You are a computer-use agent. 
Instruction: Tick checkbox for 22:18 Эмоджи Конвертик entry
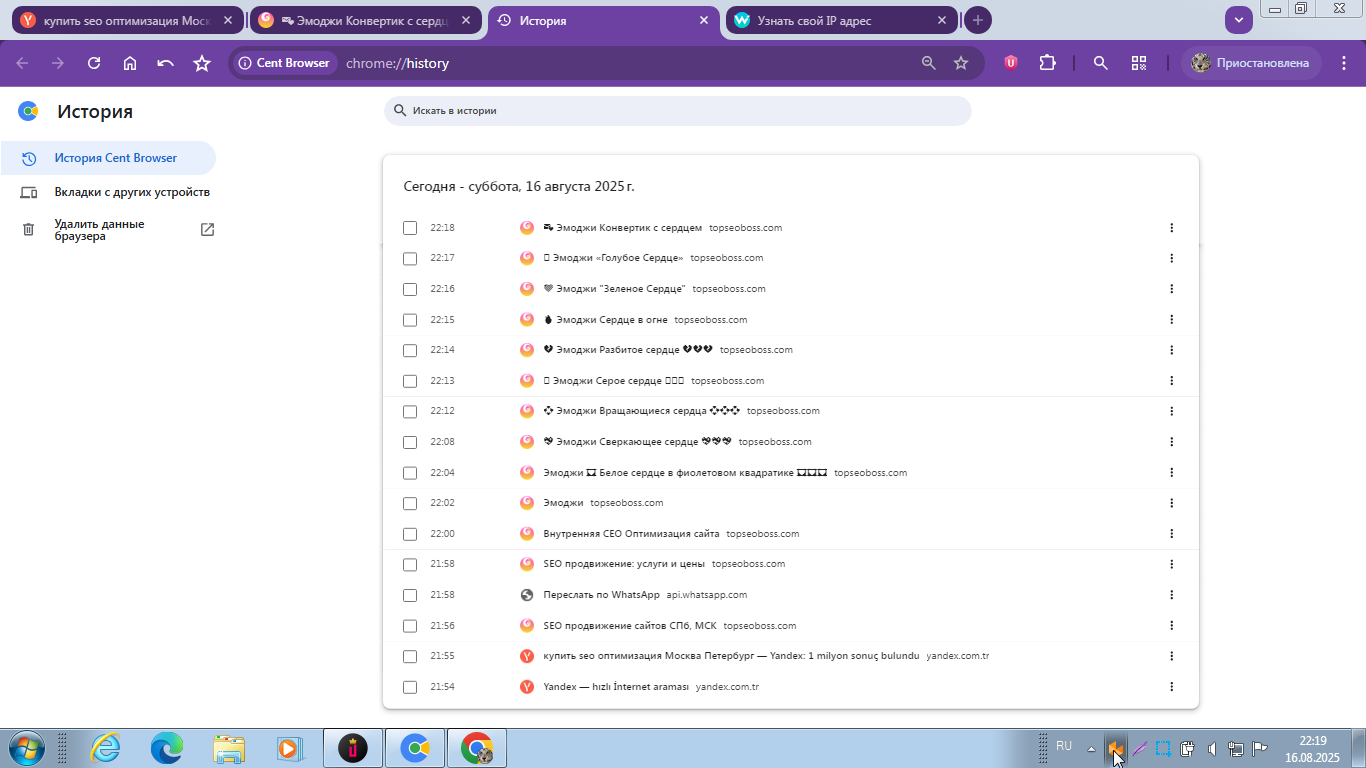pyautogui.click(x=410, y=228)
